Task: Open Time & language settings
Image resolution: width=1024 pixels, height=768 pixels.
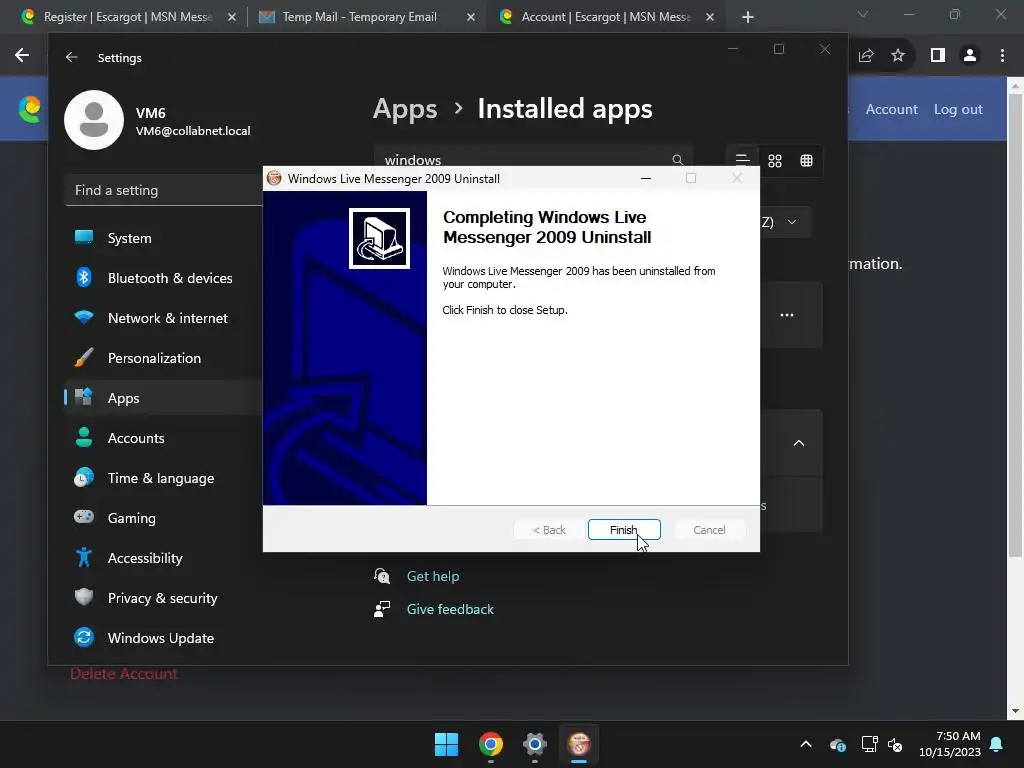Action: [163, 478]
